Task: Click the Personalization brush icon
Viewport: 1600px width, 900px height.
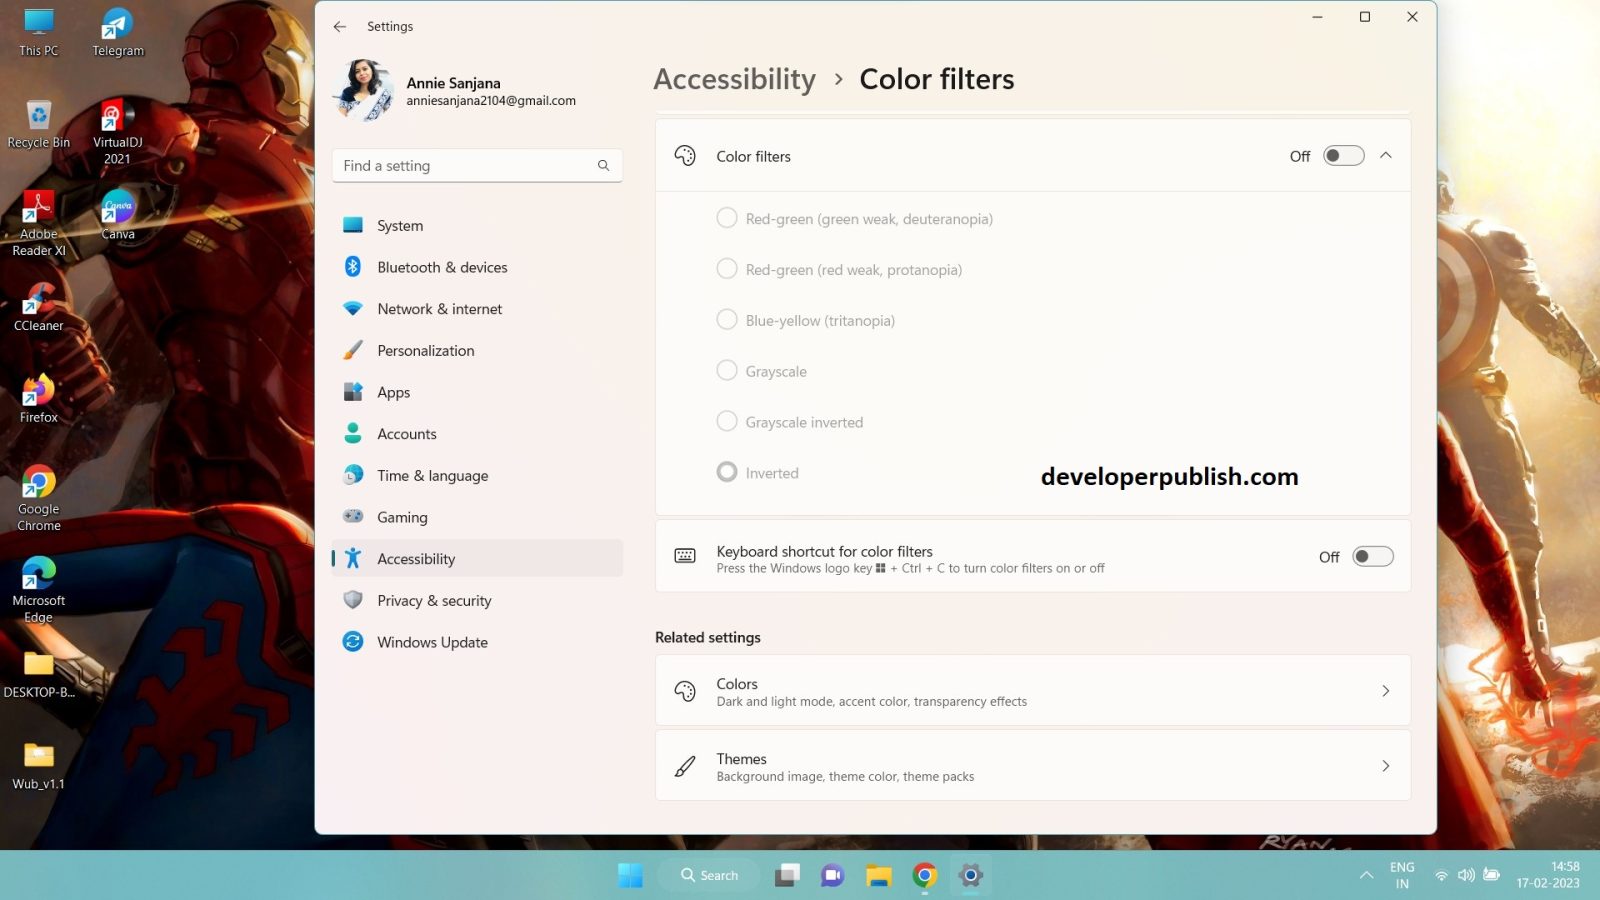Action: pyautogui.click(x=353, y=350)
